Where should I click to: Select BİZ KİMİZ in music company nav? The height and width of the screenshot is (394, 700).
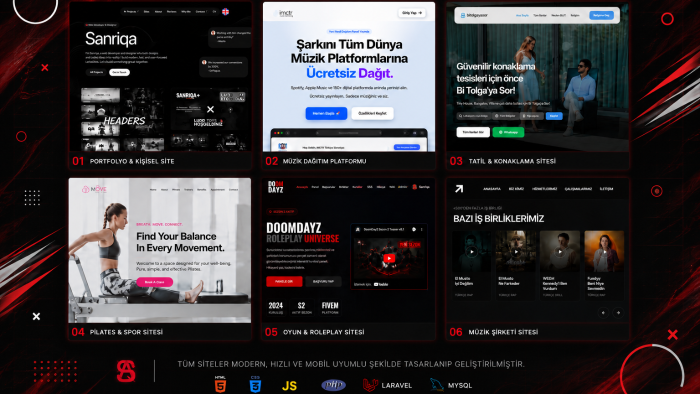coord(516,189)
